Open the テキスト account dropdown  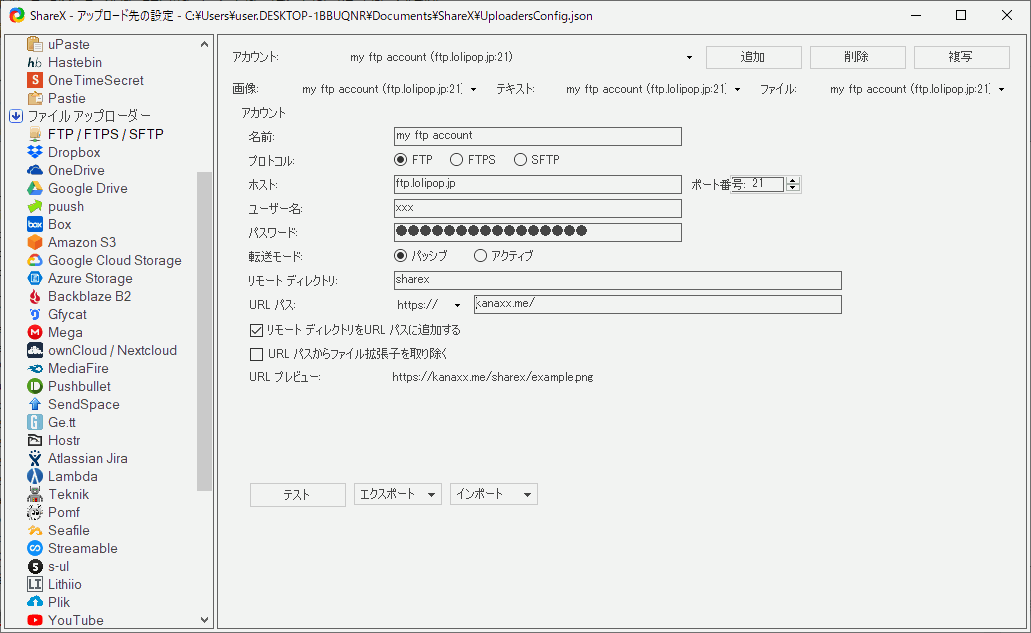[x=737, y=89]
